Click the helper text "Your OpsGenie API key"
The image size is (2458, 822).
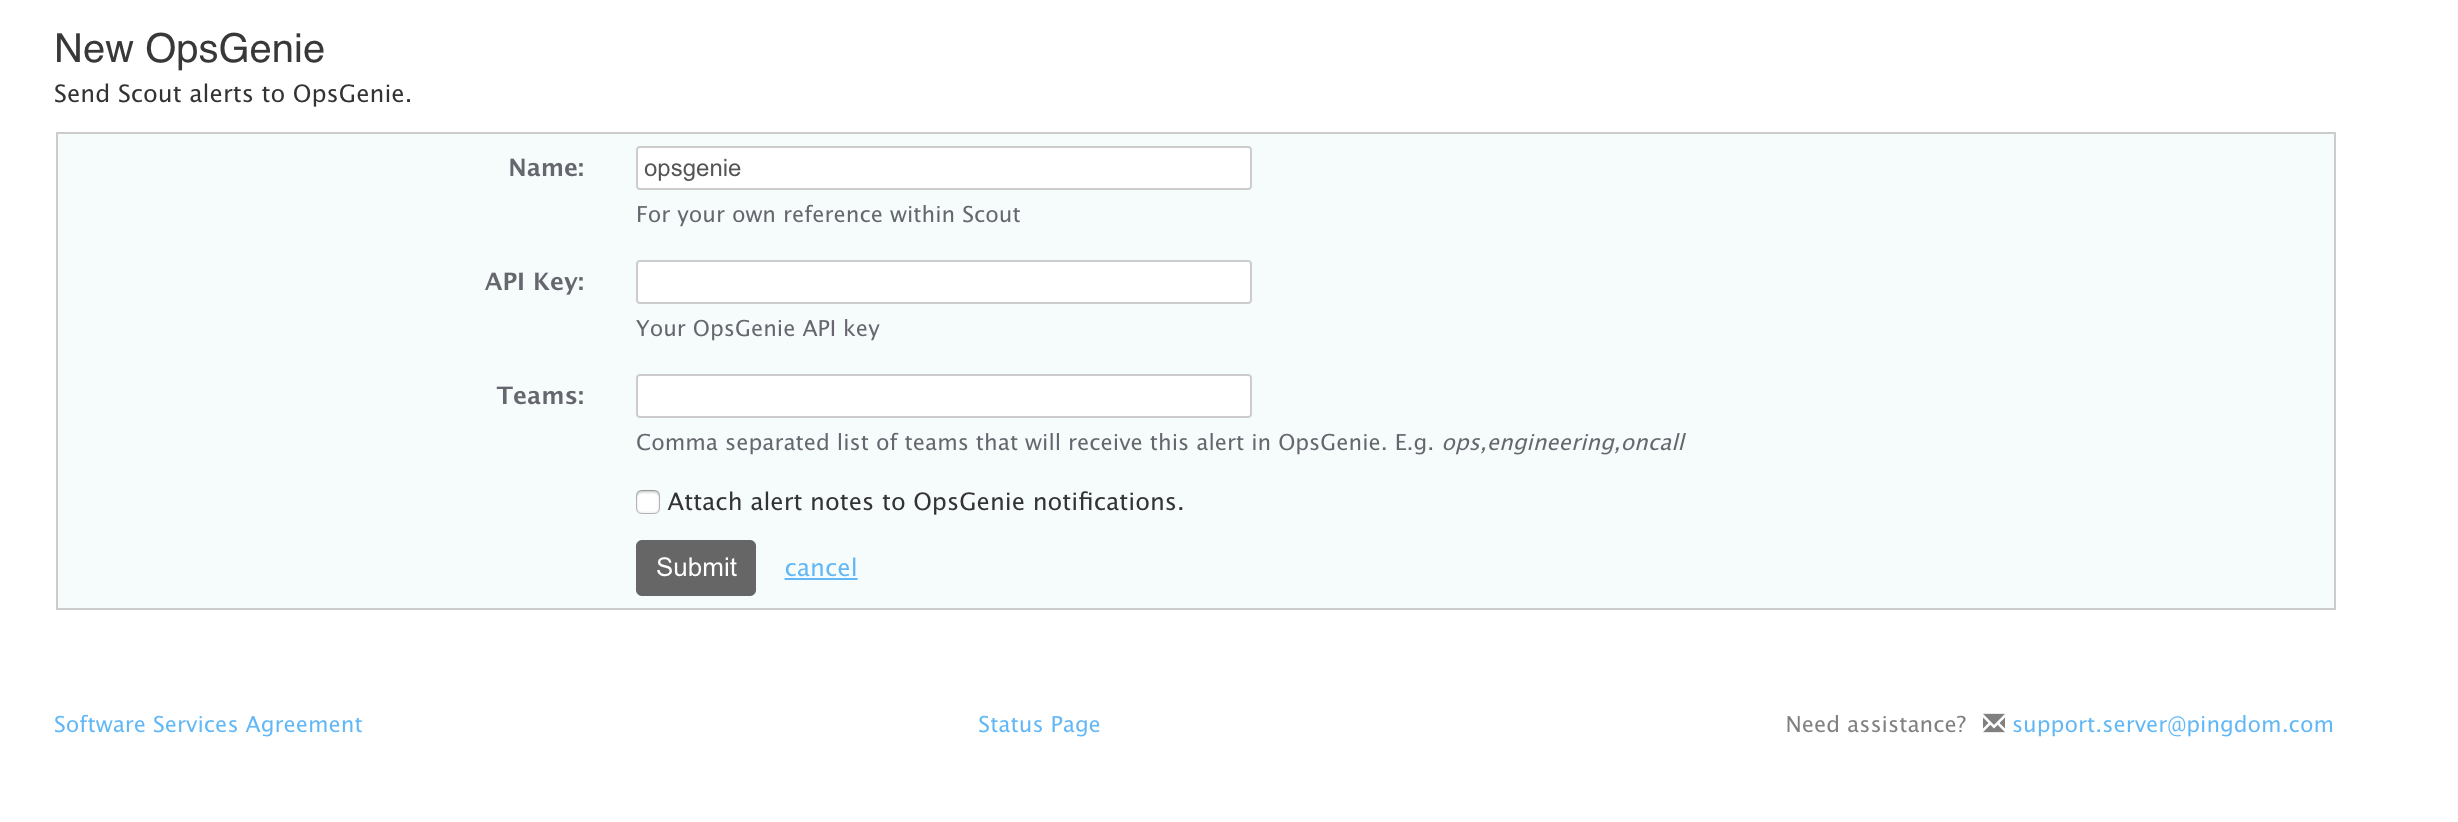pos(757,328)
